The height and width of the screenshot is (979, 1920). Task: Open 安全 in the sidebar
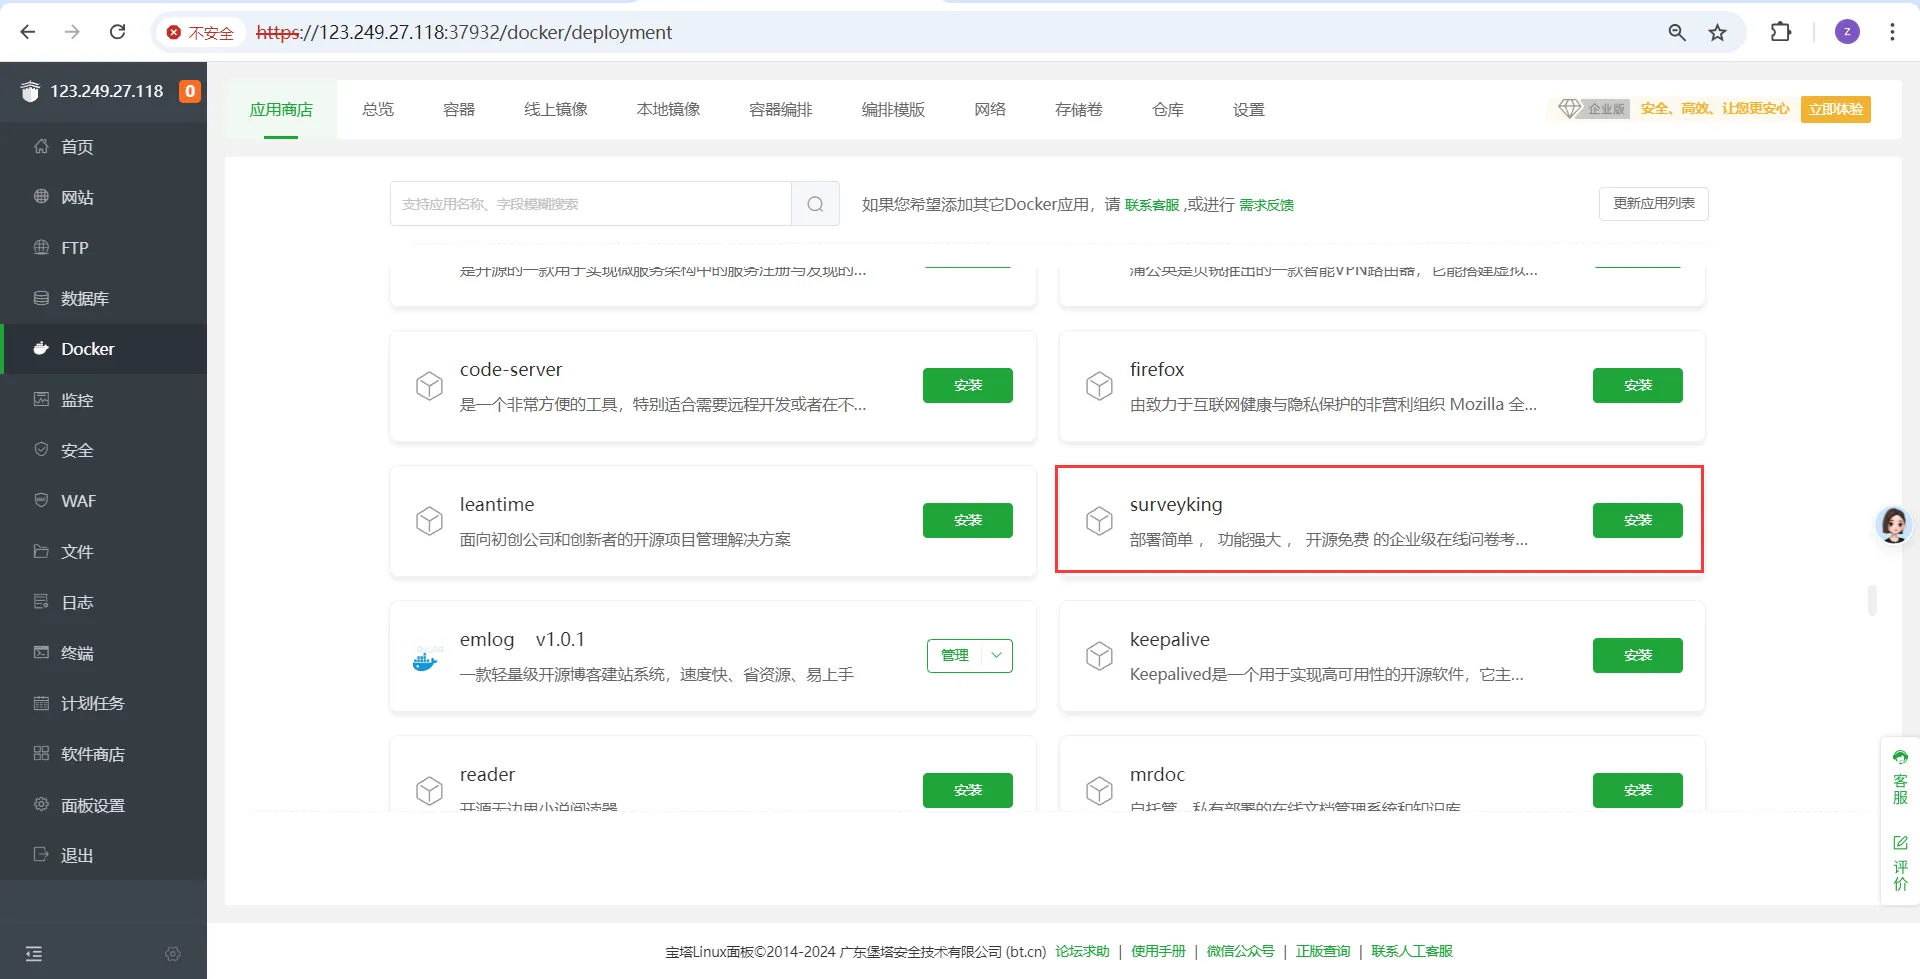(104, 451)
